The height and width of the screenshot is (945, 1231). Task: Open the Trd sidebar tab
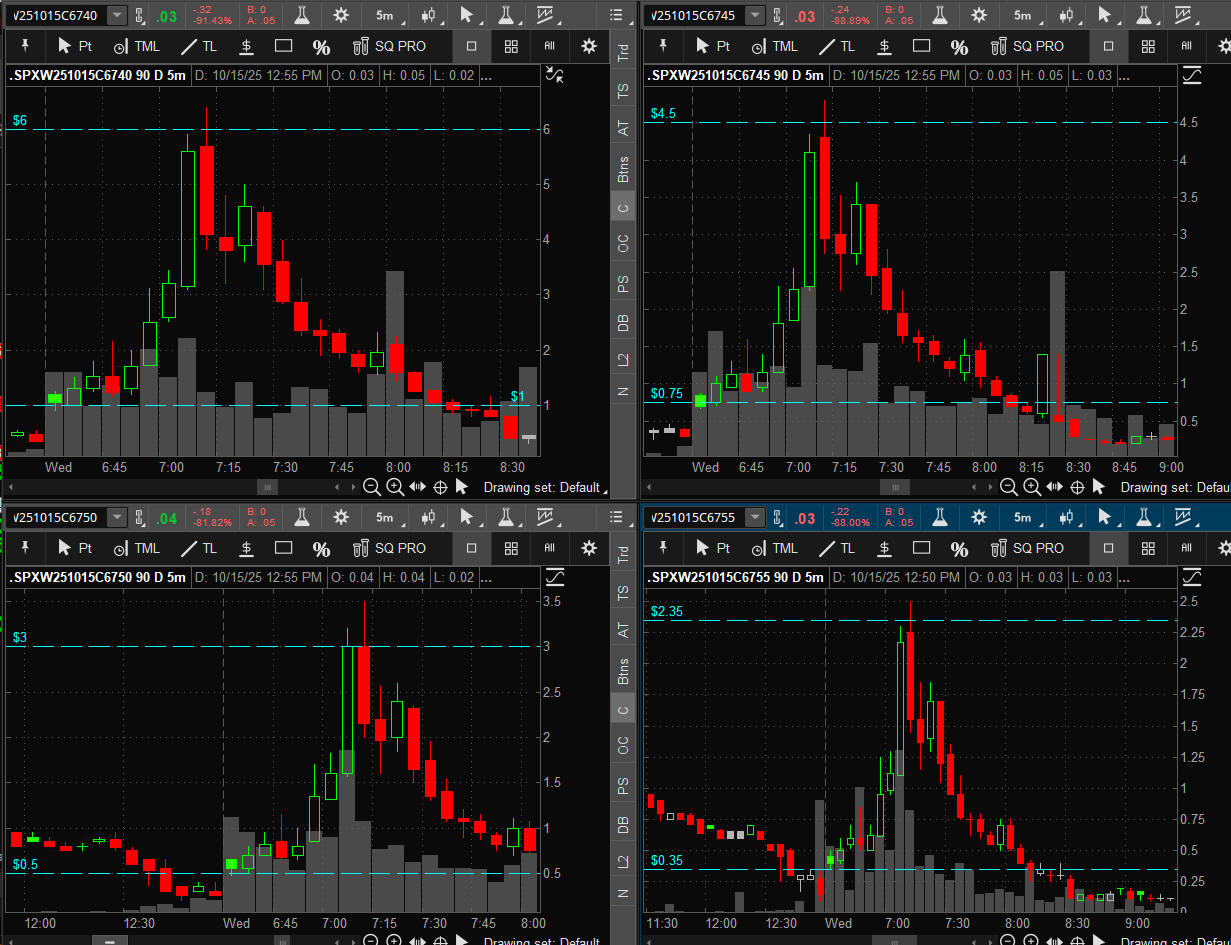tap(623, 53)
